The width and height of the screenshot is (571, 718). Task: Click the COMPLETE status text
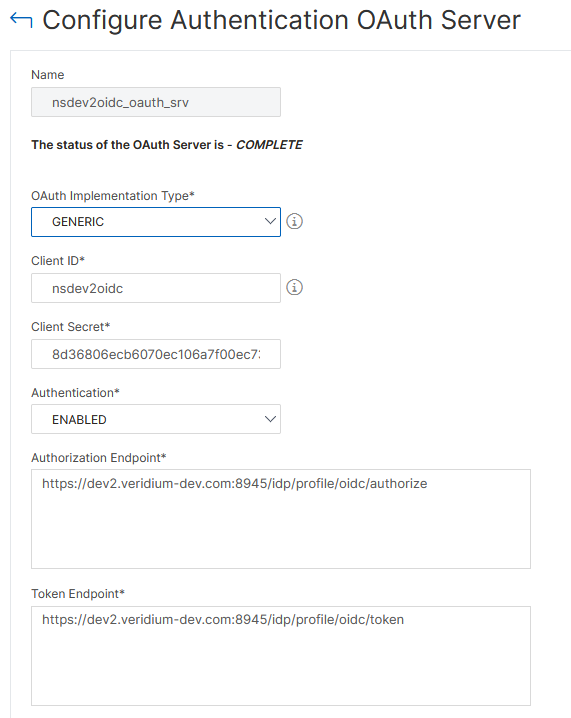(x=269, y=145)
